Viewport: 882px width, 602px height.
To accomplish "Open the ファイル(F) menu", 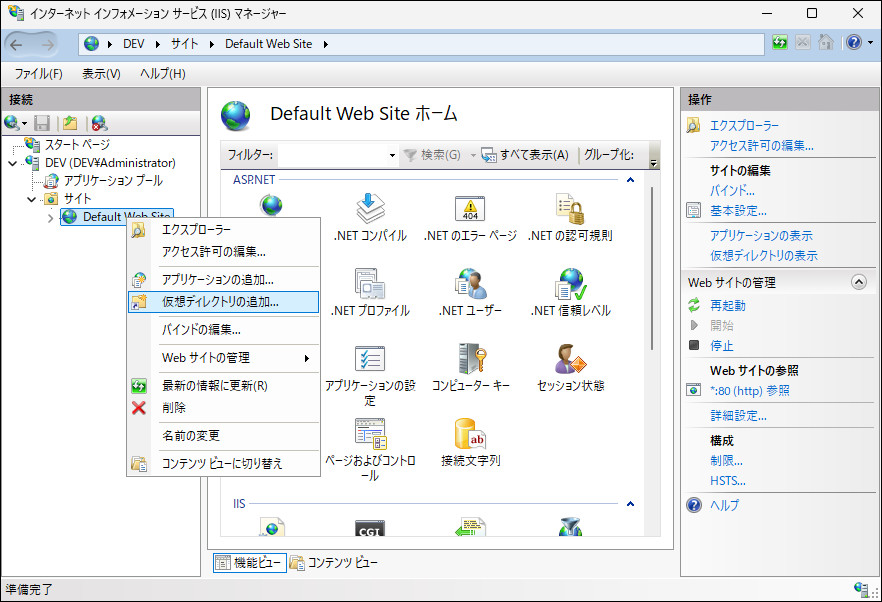I will click(x=38, y=74).
